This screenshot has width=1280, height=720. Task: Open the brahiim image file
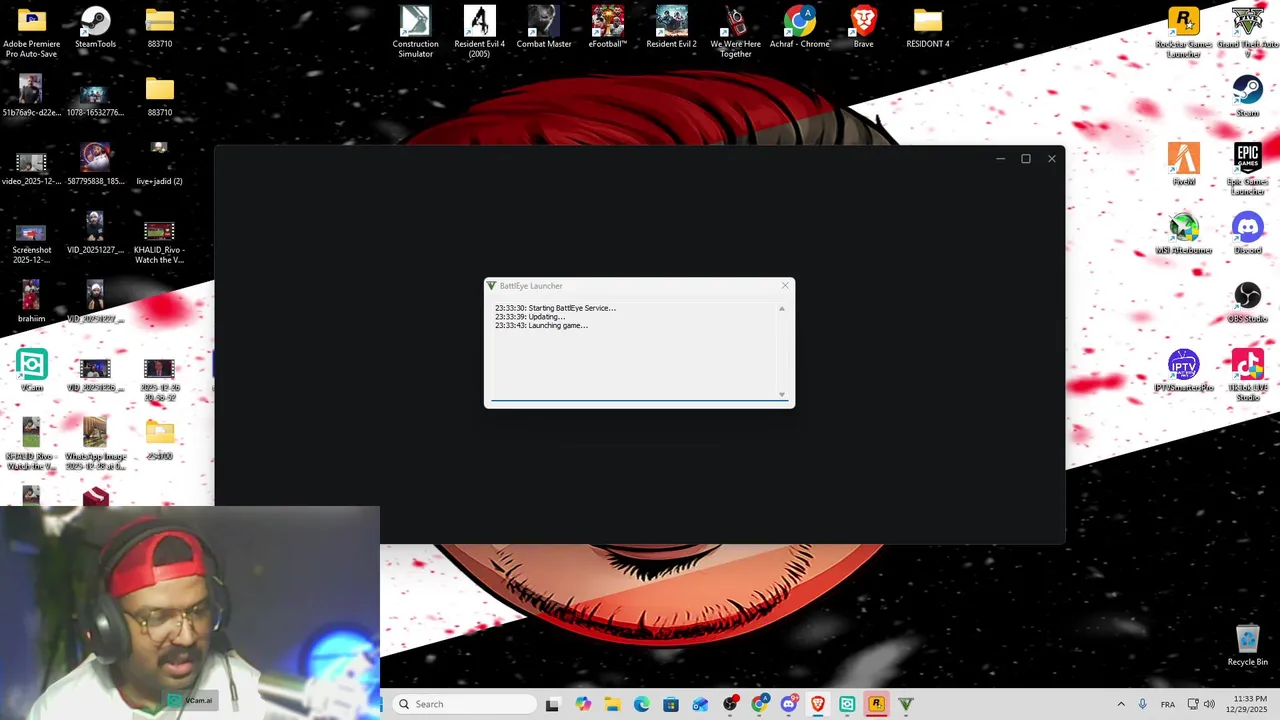click(x=31, y=302)
